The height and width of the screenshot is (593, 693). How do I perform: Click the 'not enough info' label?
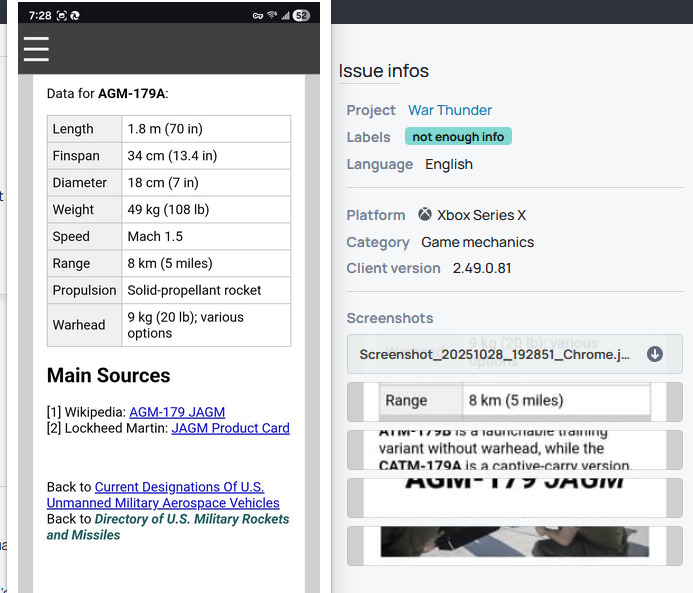coord(458,137)
